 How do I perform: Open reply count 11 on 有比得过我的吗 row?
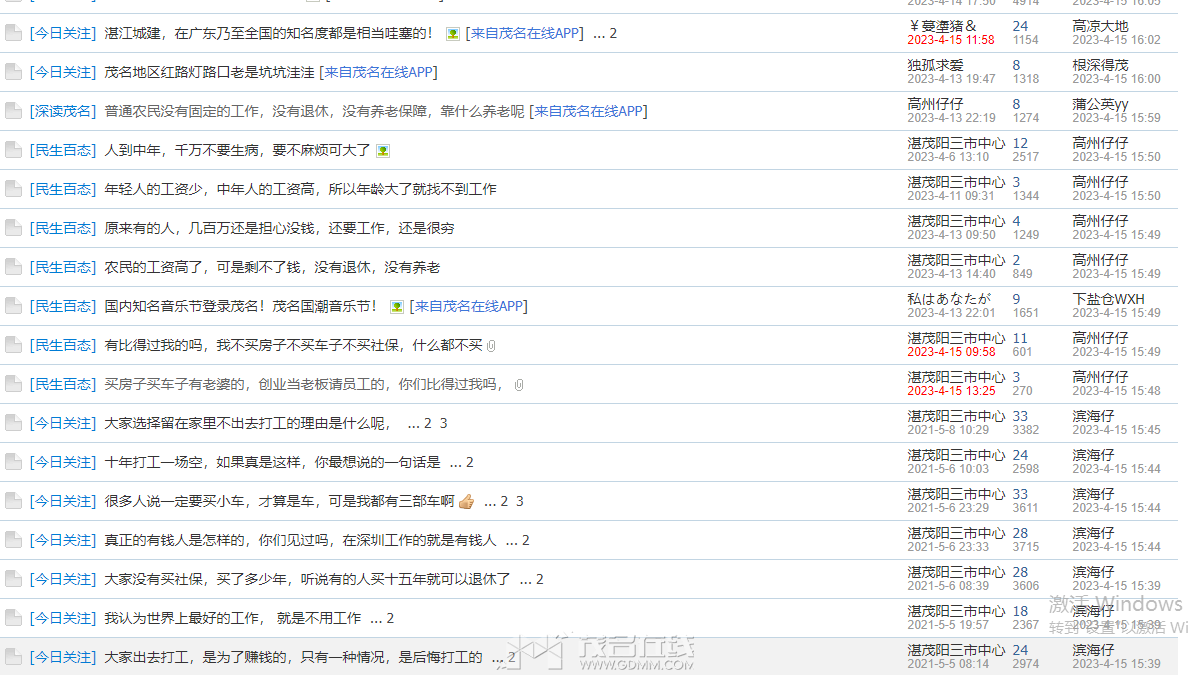coord(1021,338)
